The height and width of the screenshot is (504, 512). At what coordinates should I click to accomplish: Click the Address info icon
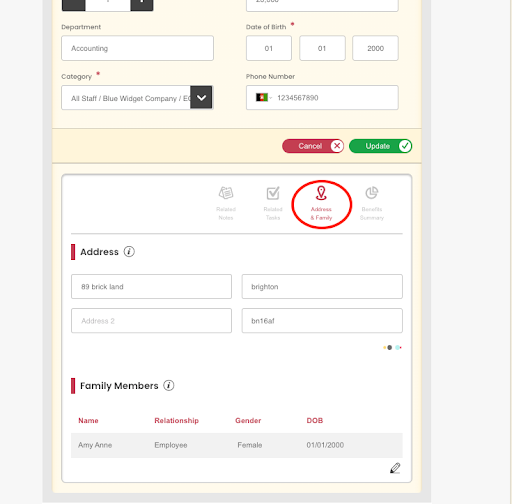[129, 252]
